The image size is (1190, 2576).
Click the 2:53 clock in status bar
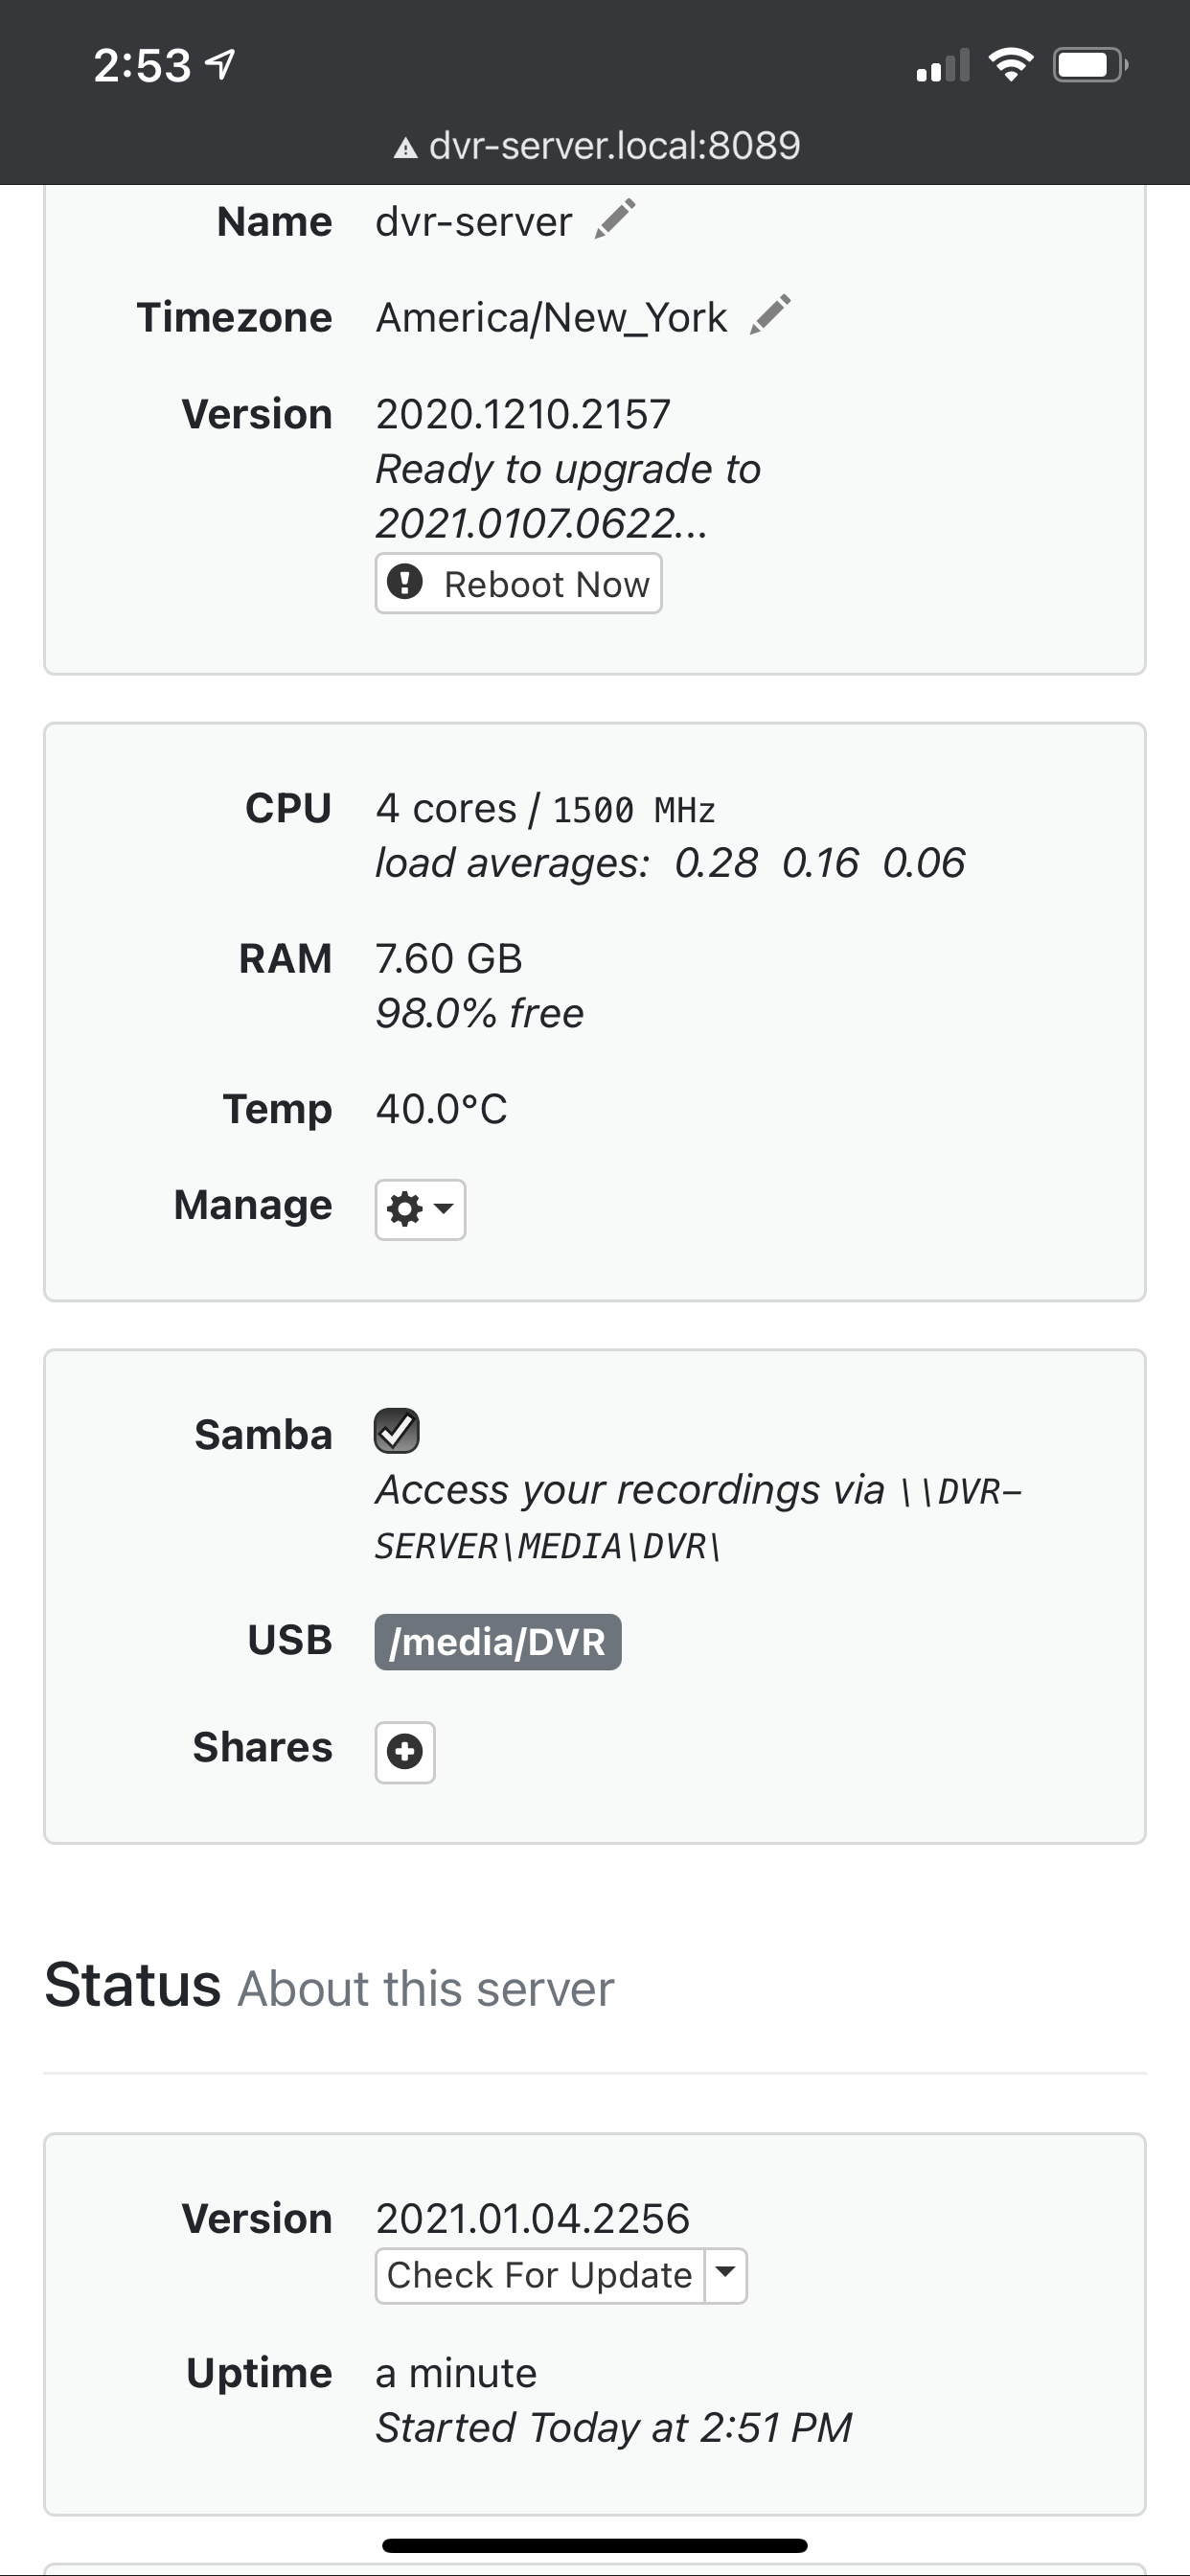(x=142, y=66)
